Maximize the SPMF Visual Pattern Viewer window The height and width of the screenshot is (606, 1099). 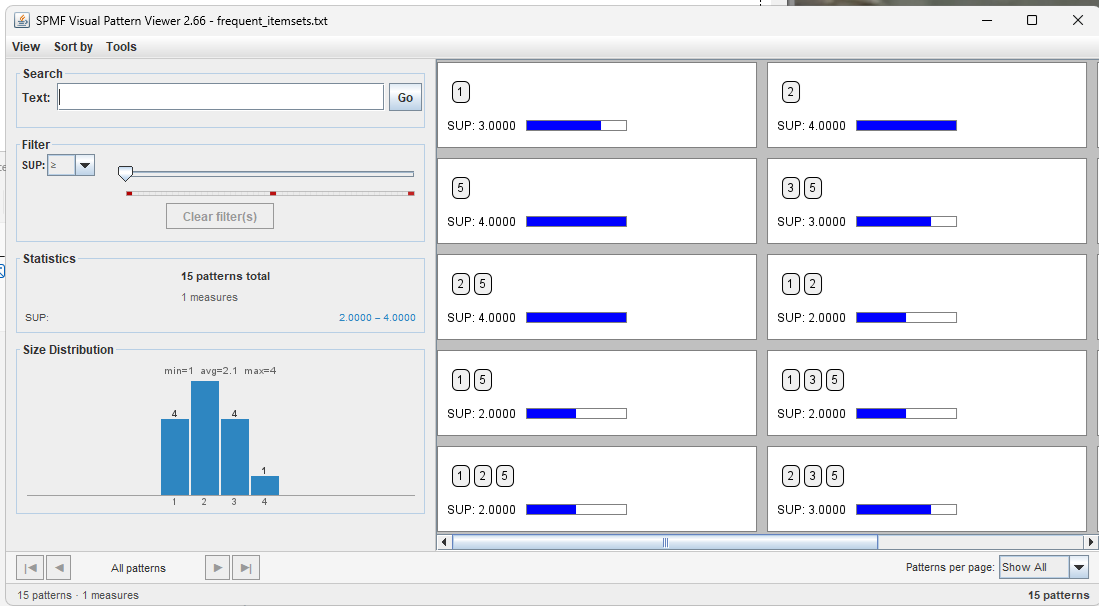(1032, 20)
